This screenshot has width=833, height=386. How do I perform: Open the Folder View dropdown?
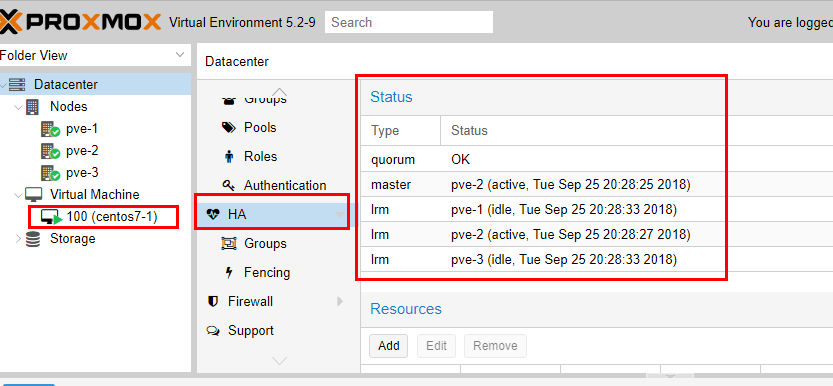tap(181, 55)
